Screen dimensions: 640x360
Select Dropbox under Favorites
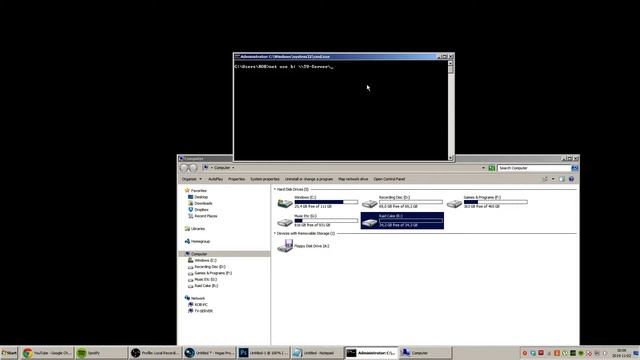[x=201, y=210]
